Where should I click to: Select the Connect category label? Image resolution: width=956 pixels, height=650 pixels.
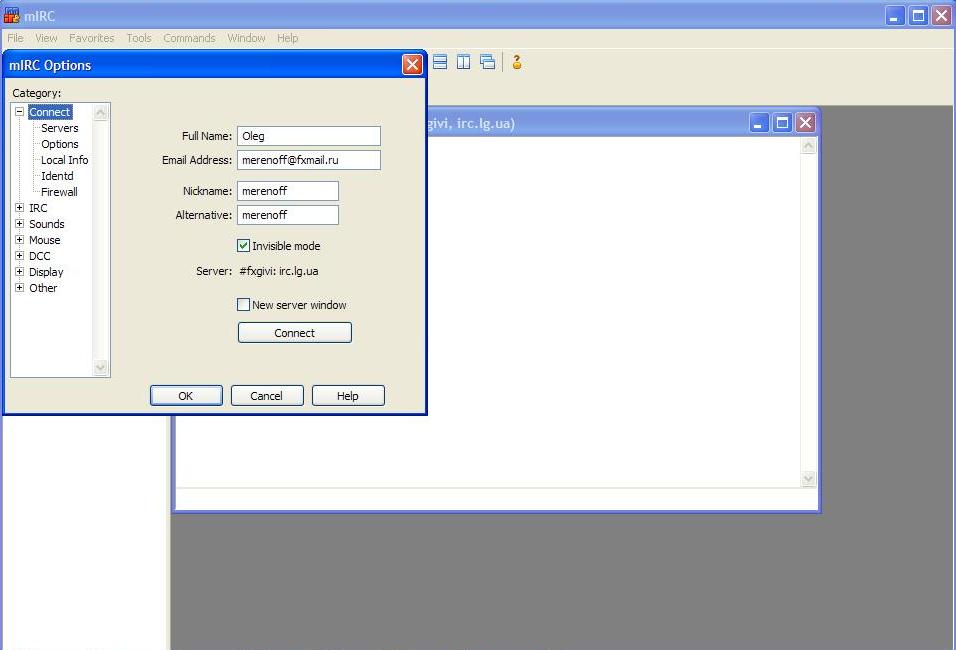pos(50,112)
